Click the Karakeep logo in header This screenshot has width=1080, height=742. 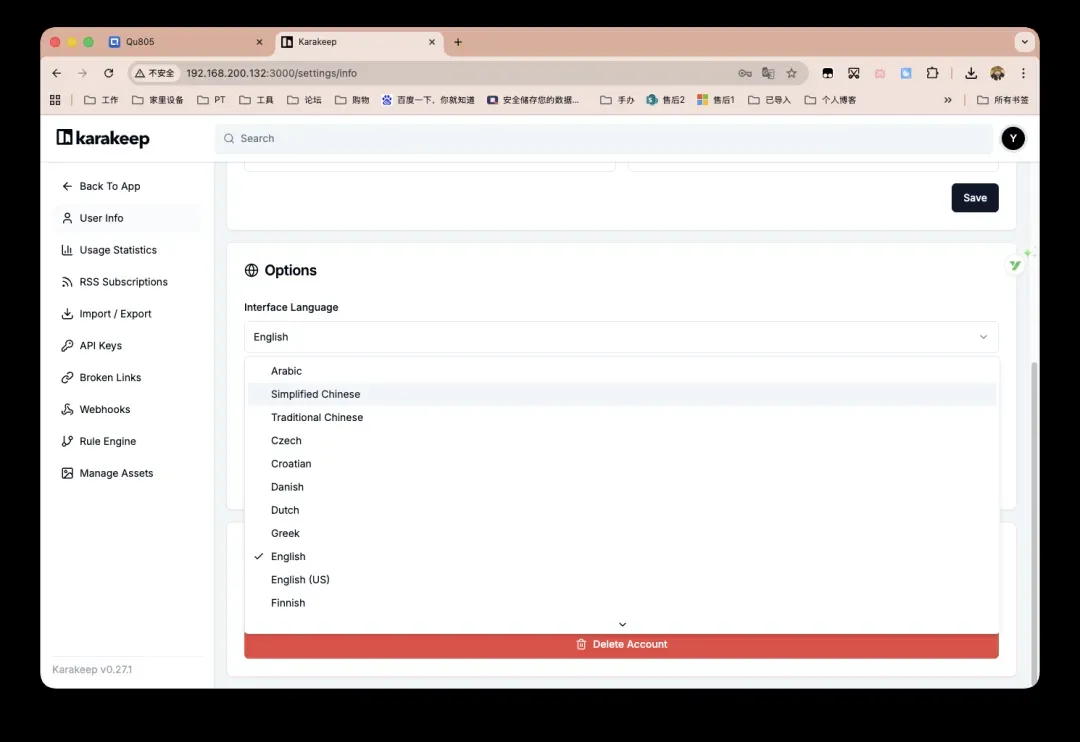(x=103, y=138)
